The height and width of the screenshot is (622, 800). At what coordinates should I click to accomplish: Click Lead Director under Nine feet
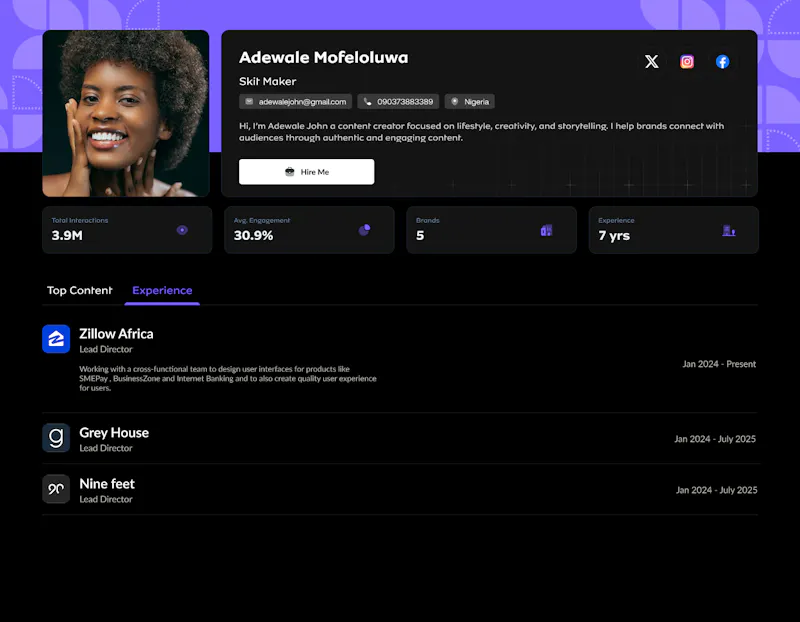[x=106, y=499]
